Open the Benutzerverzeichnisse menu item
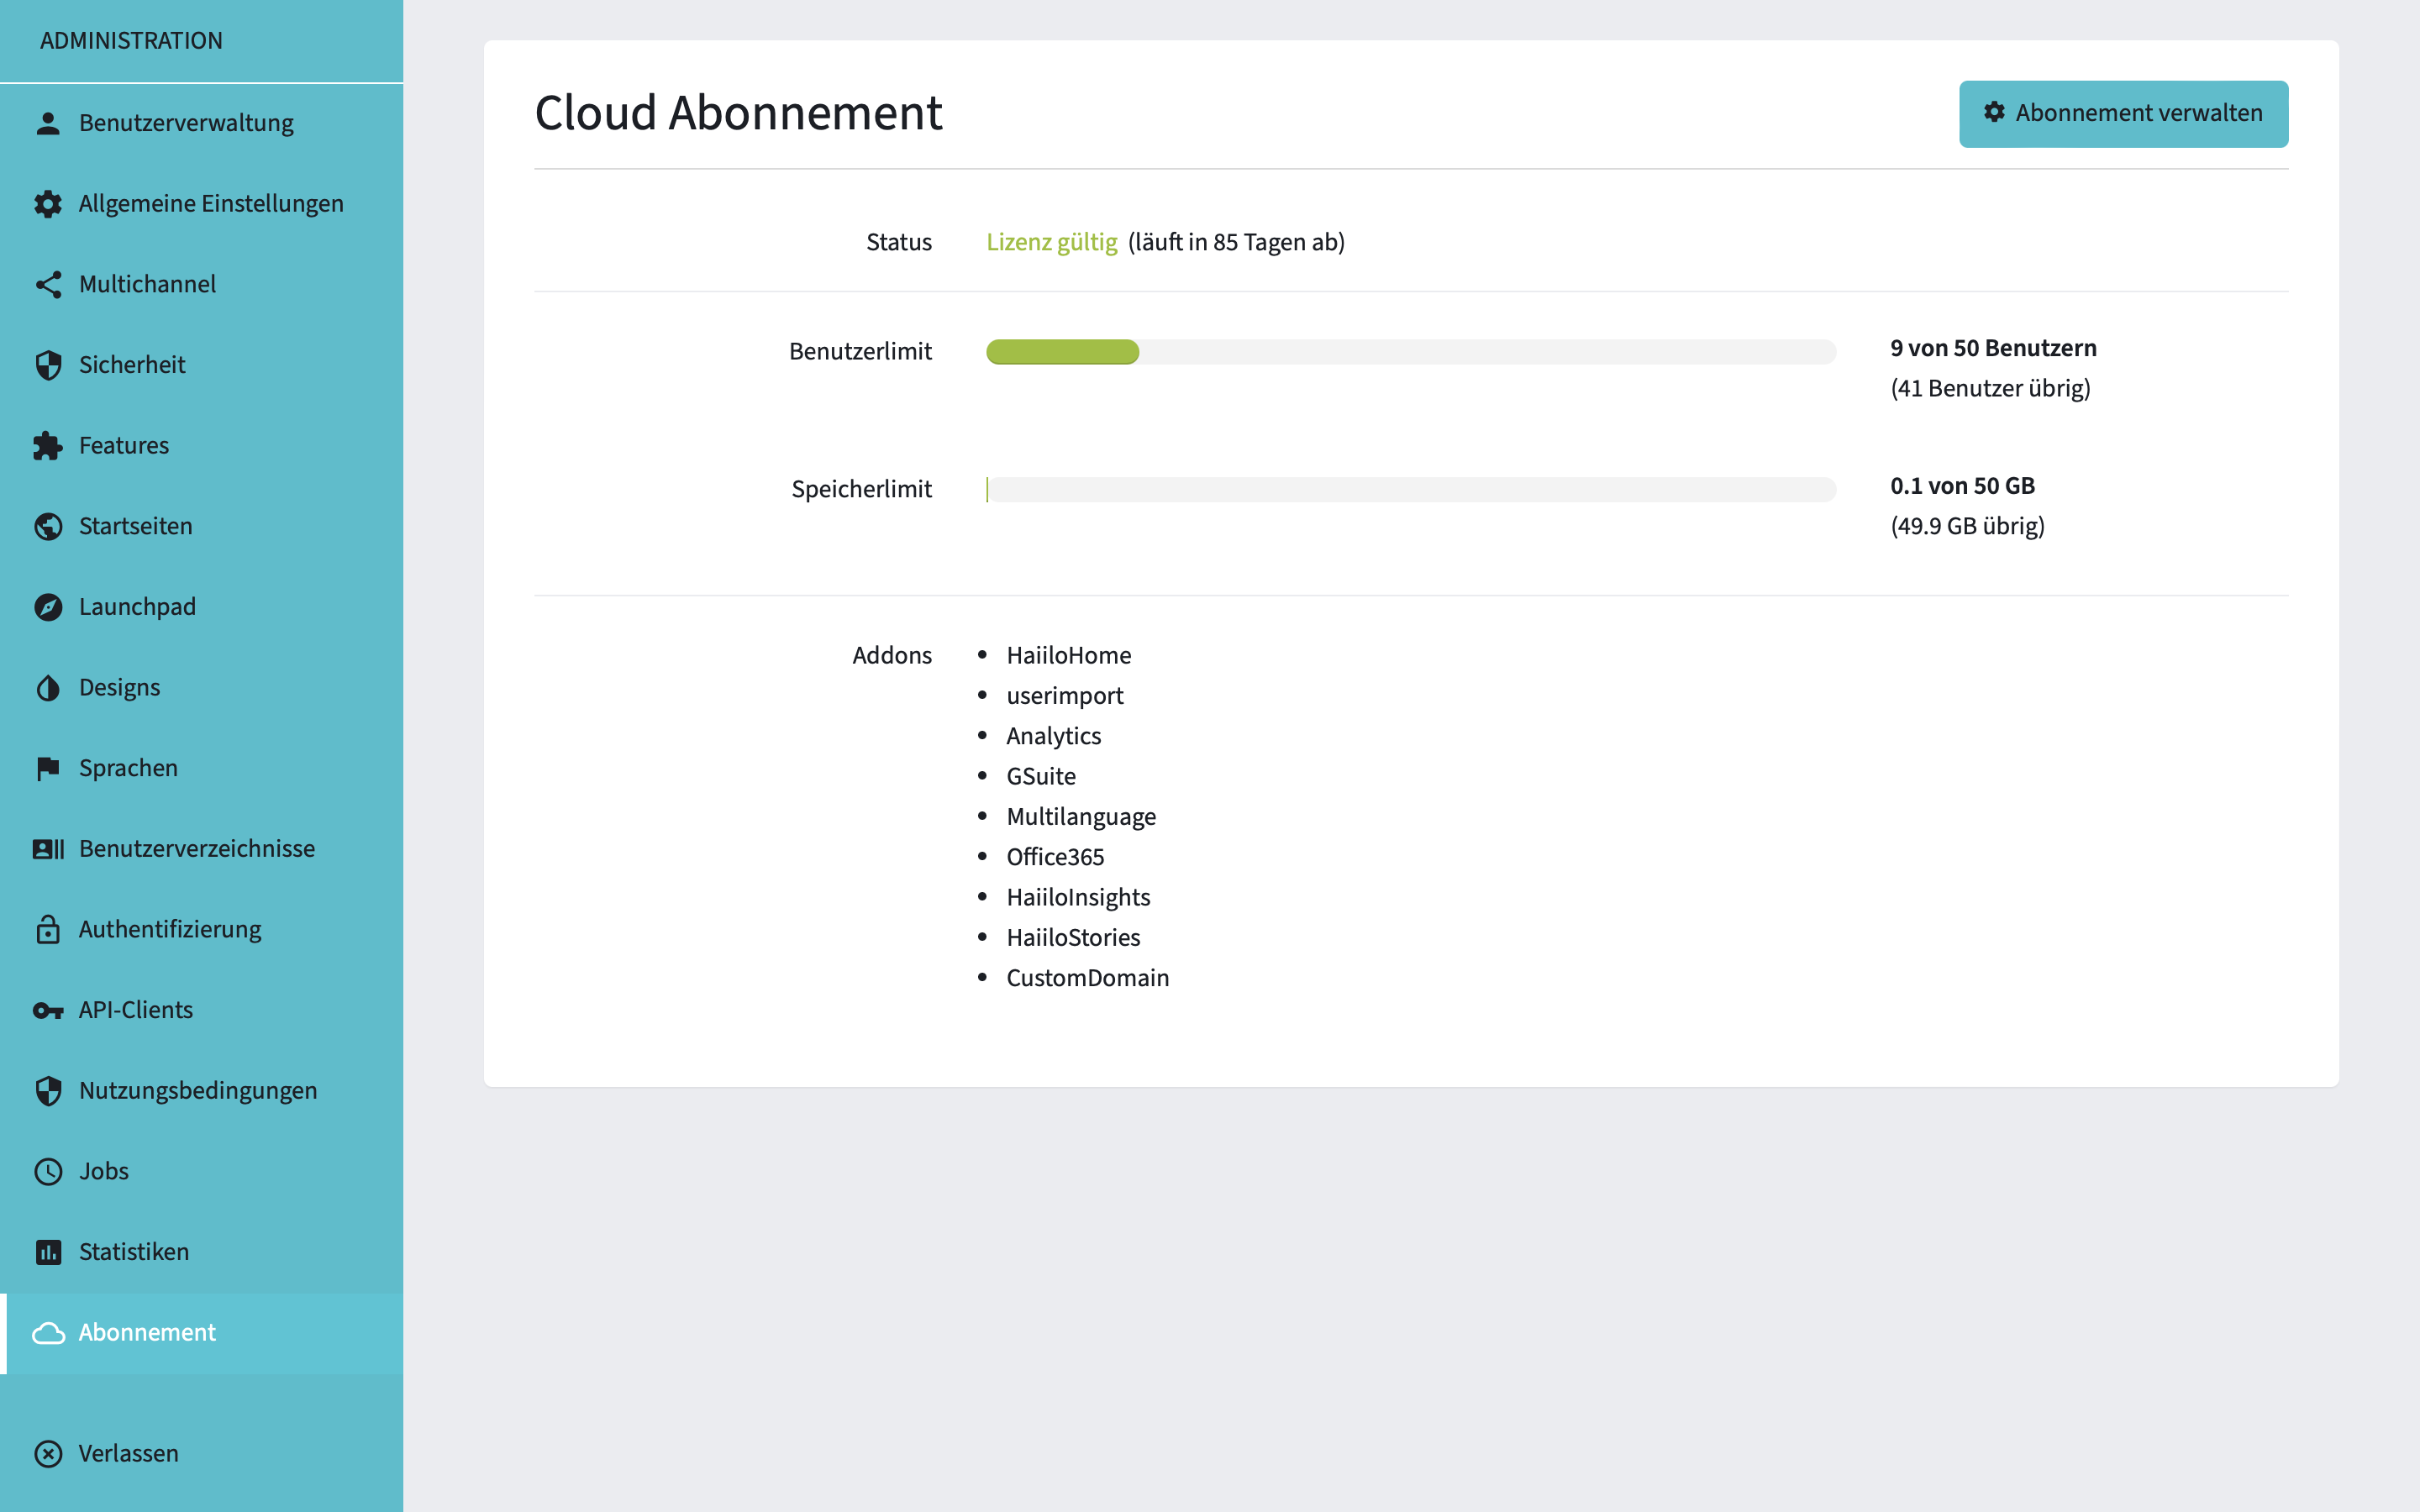 197,849
